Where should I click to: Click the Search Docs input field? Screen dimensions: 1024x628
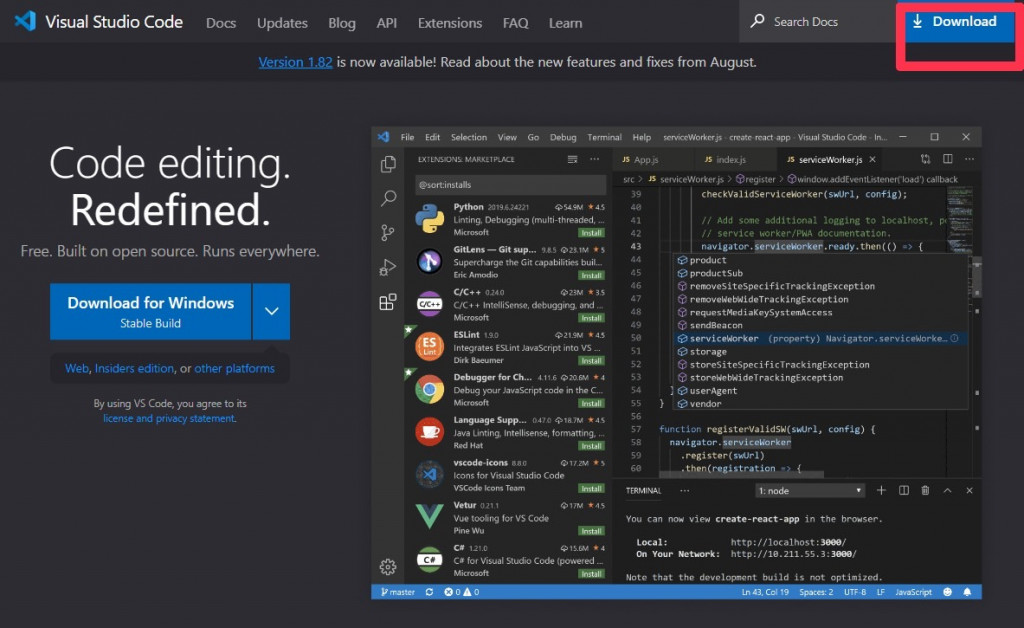(x=816, y=22)
